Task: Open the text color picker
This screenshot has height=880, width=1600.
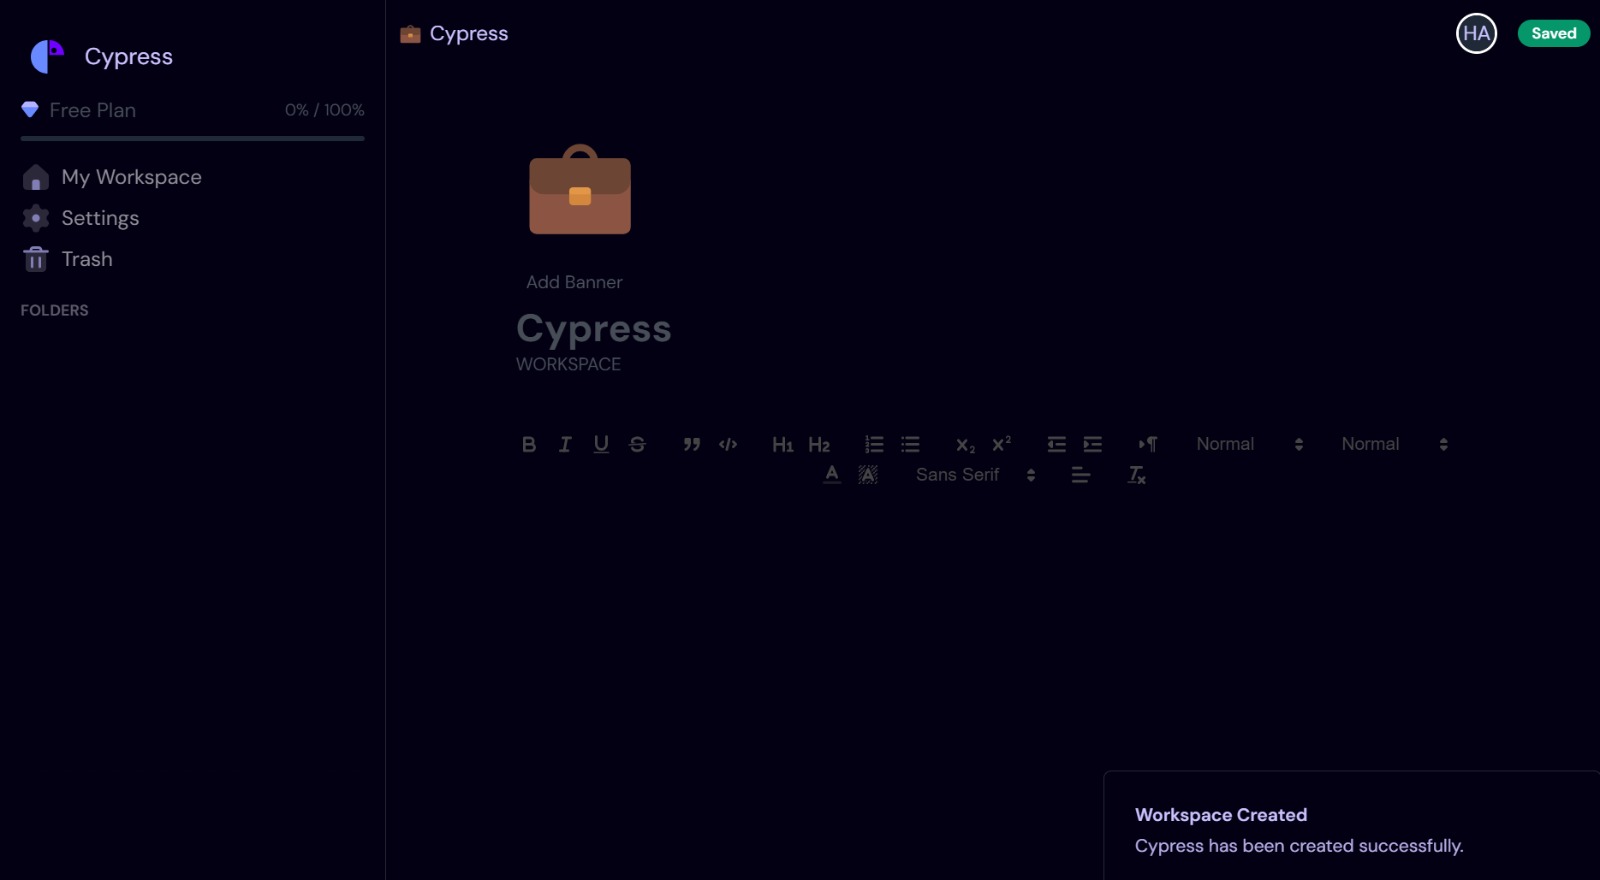Action: point(832,475)
